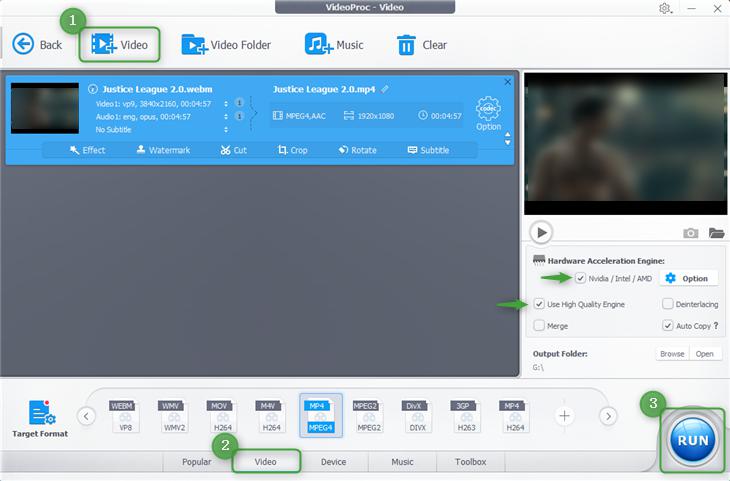Click the 1920x1080 output resolution
The height and width of the screenshot is (481, 730).
(369, 115)
